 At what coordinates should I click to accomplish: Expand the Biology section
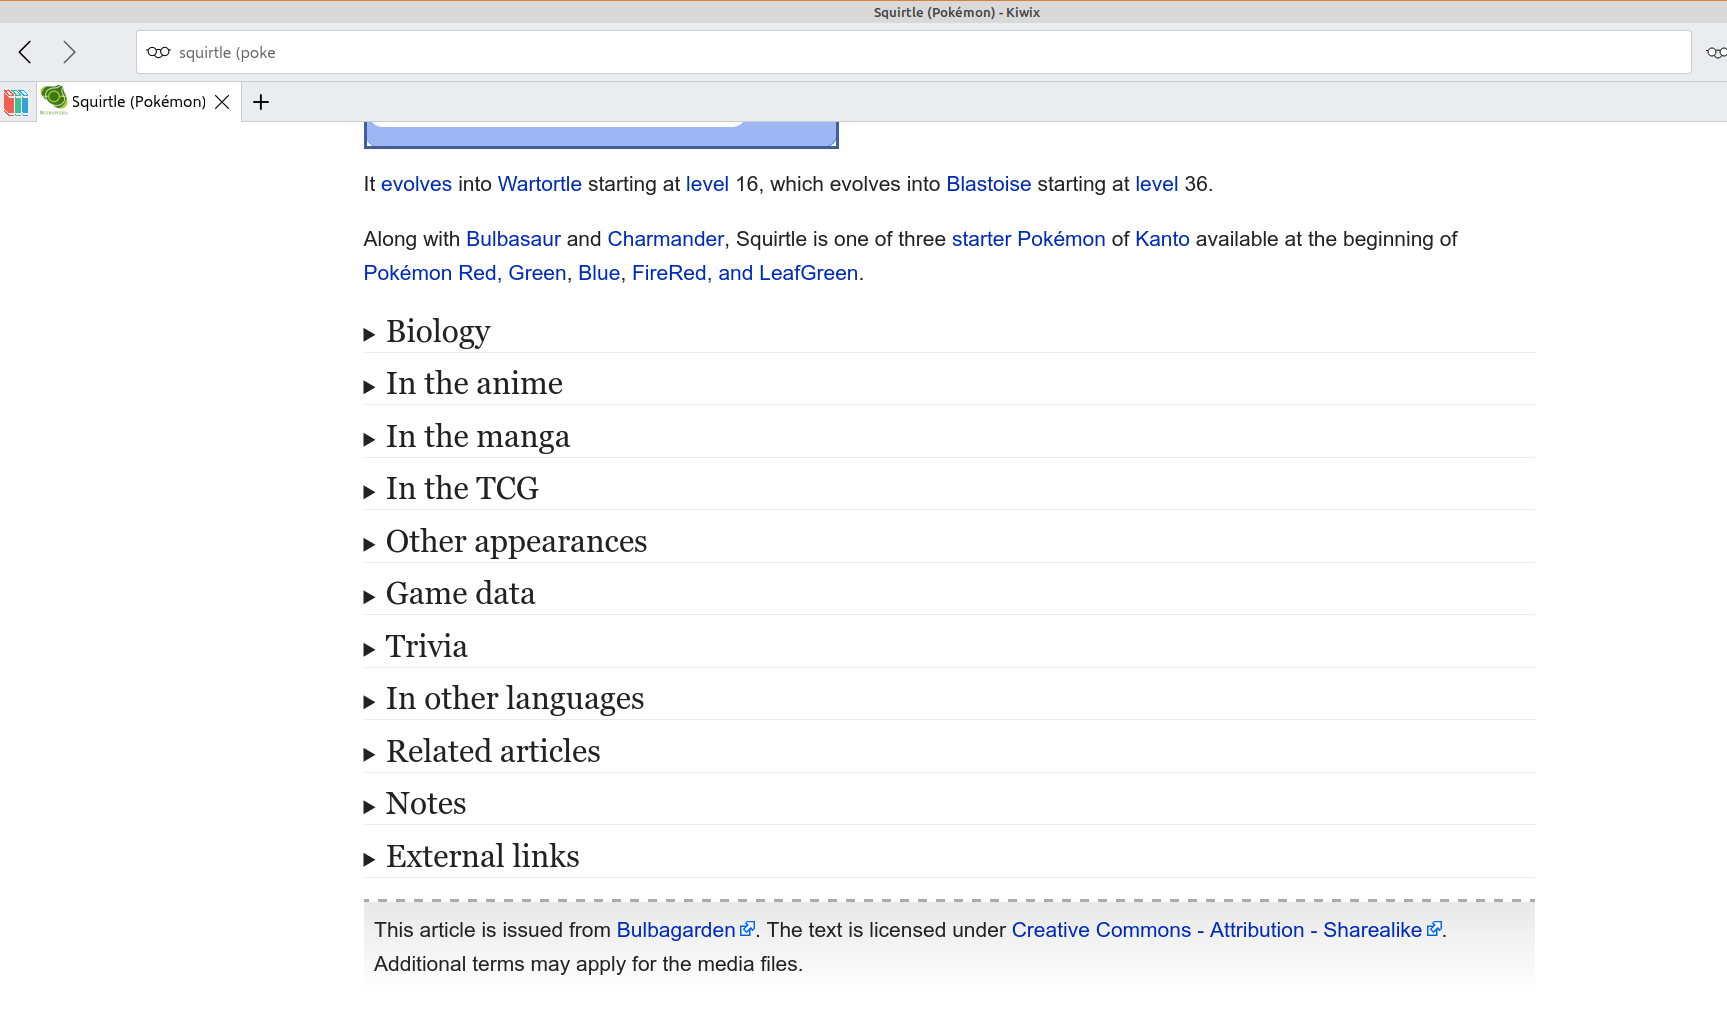pos(437,331)
